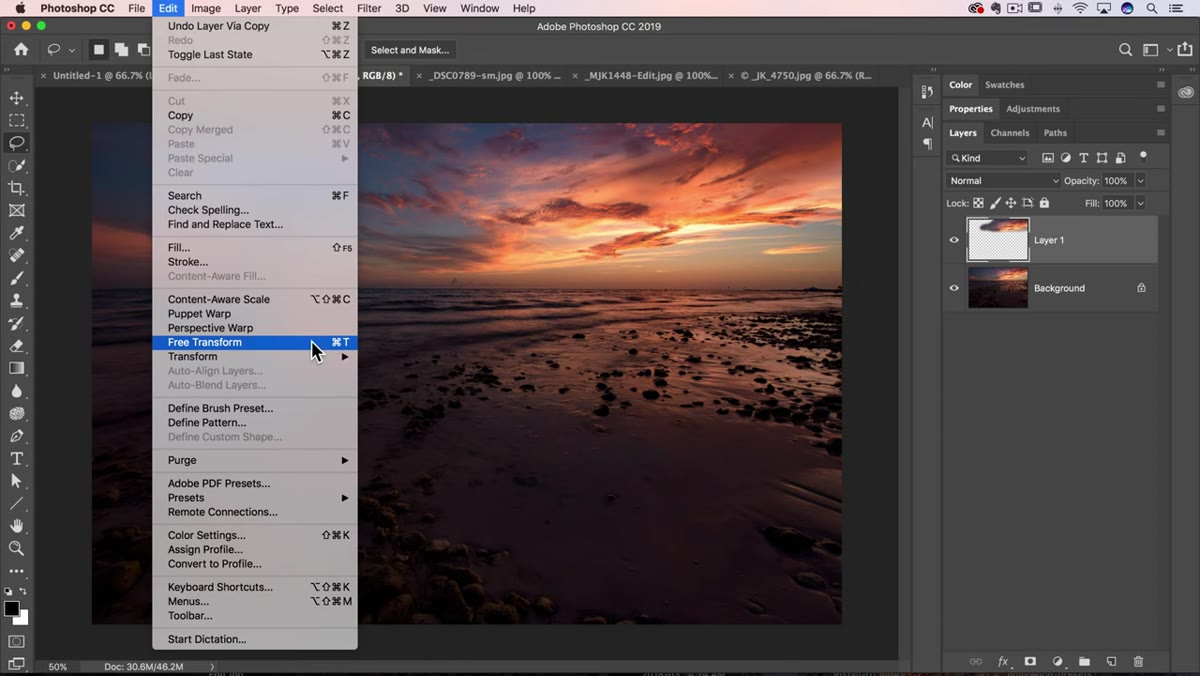1200x676 pixels.
Task: Toggle layer filtering on/off switch
Action: click(1143, 157)
